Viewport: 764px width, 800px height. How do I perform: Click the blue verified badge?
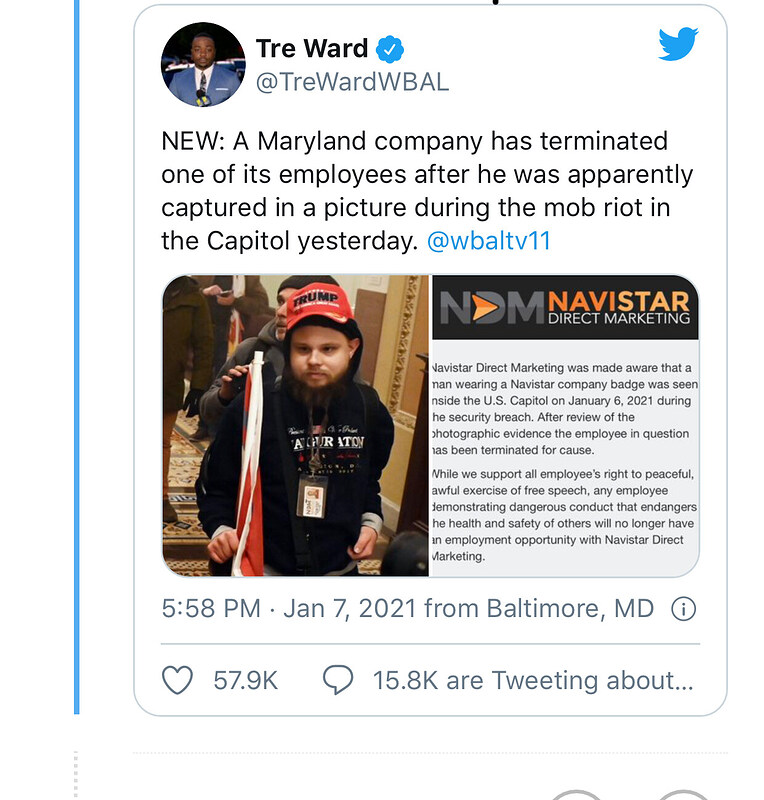click(x=389, y=48)
